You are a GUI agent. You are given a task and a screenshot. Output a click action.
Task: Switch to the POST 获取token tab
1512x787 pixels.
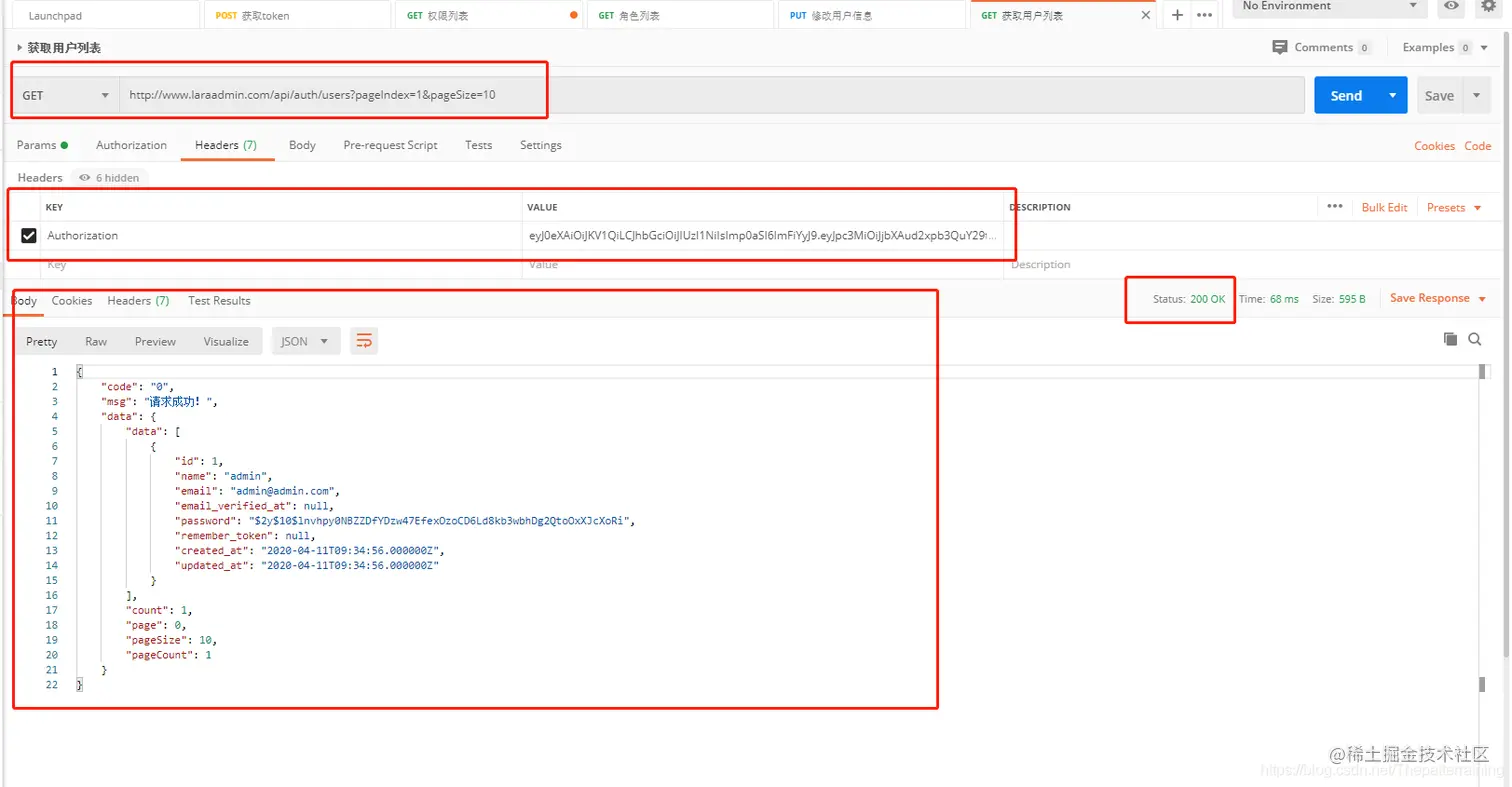[x=297, y=16]
